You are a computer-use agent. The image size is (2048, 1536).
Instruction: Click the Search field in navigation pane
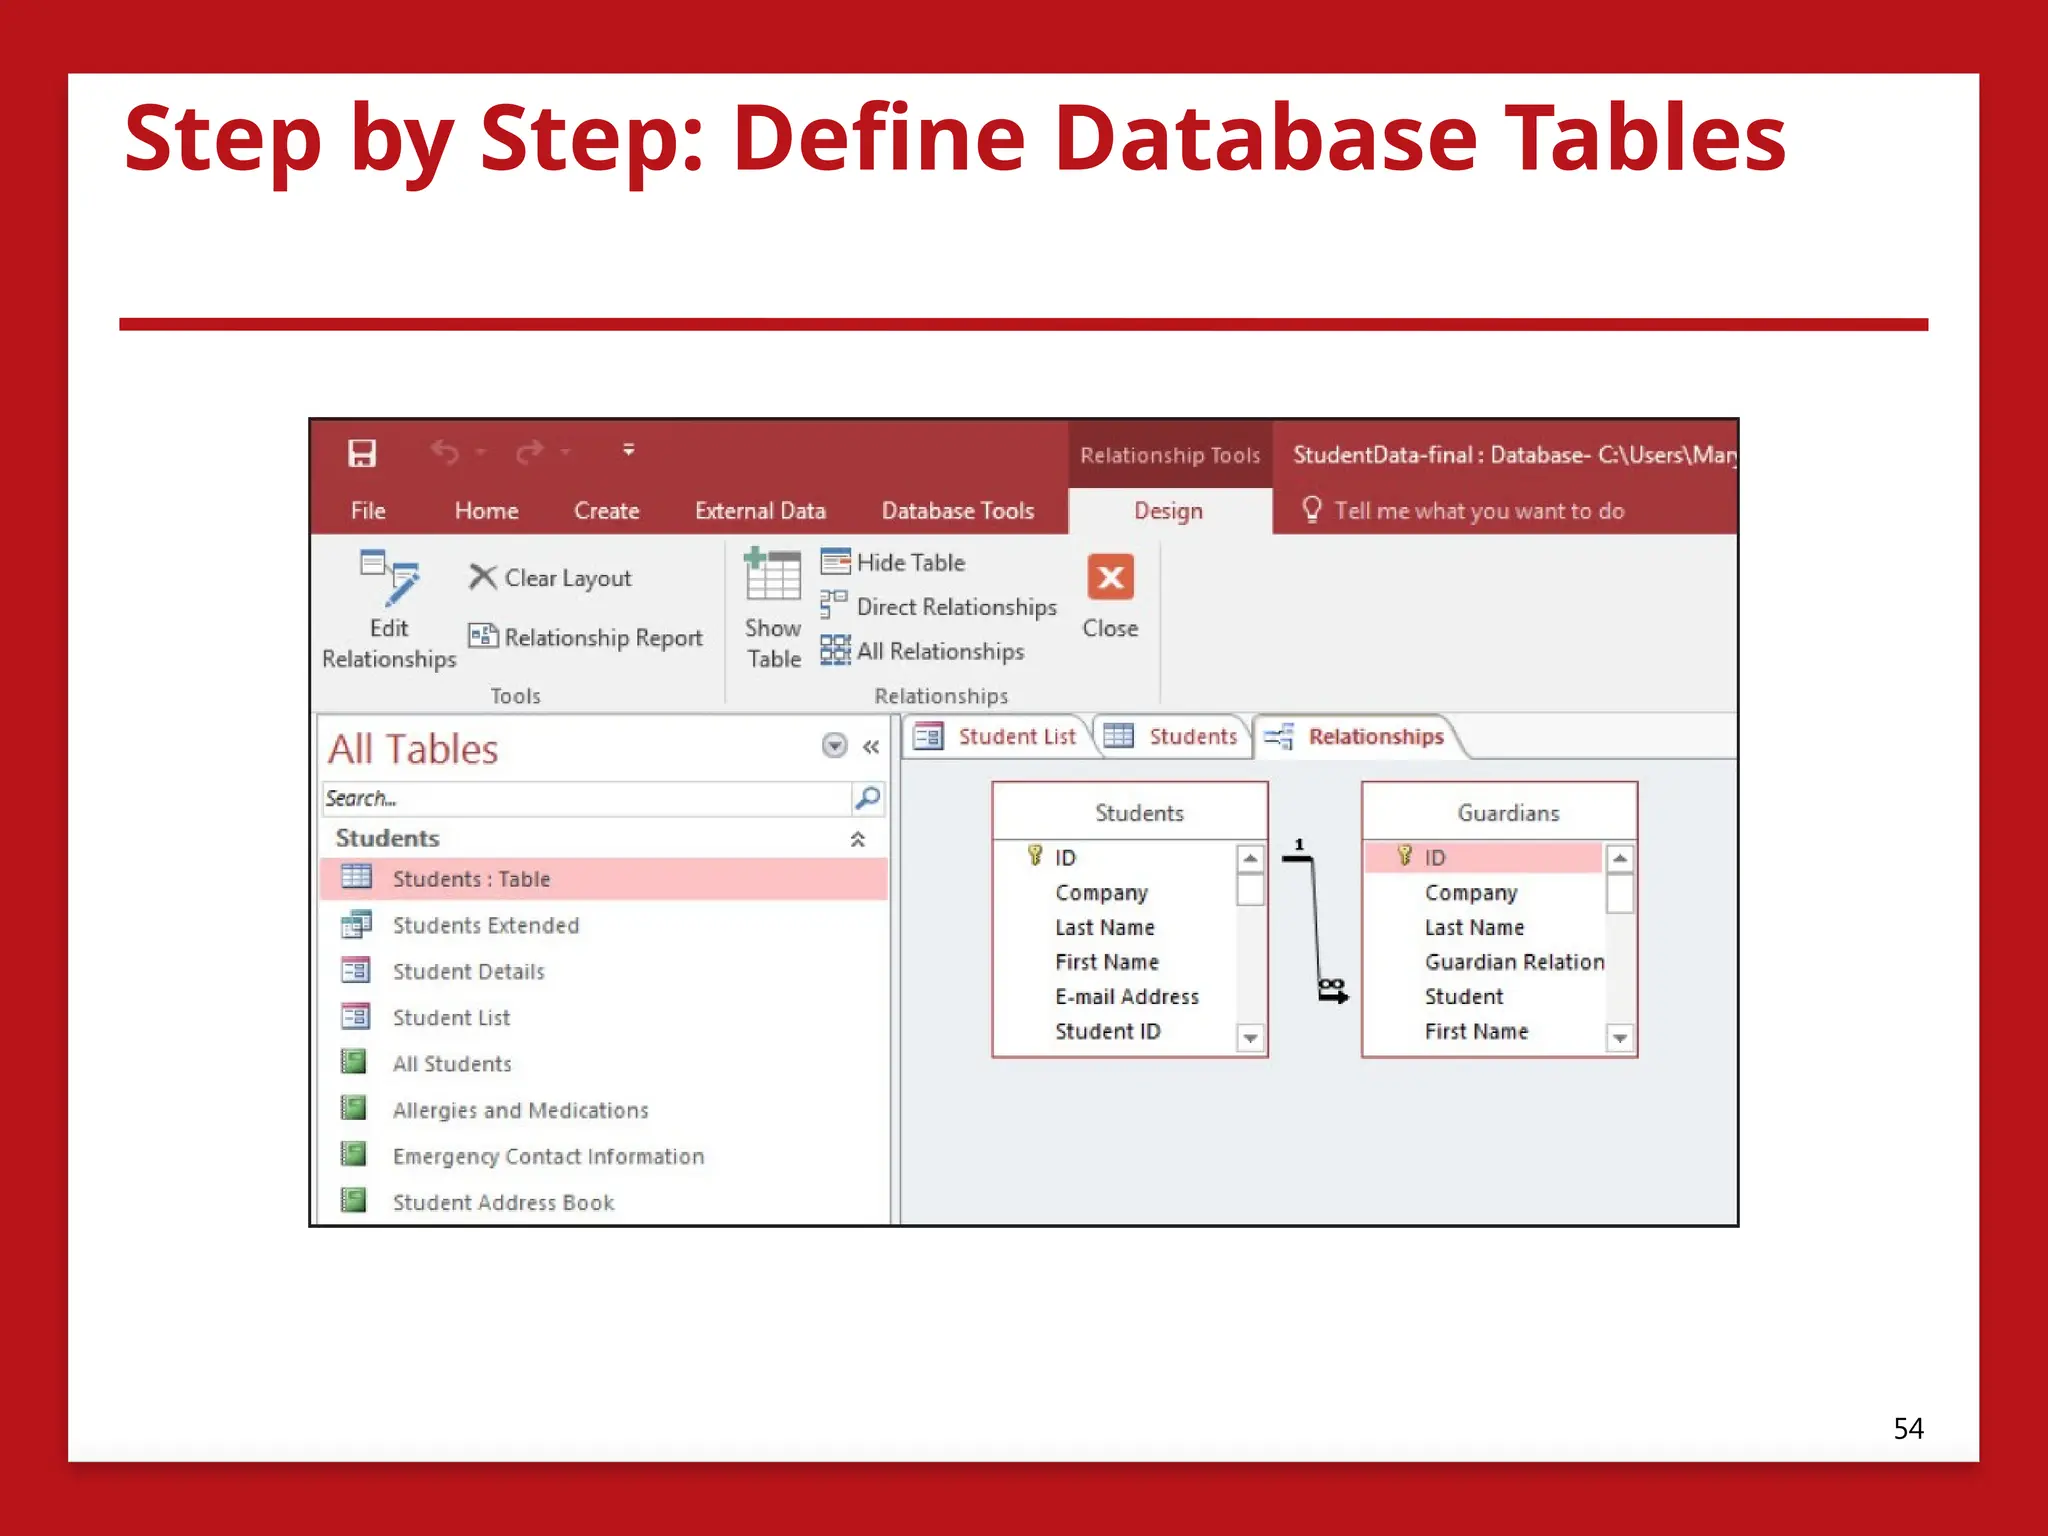click(587, 798)
